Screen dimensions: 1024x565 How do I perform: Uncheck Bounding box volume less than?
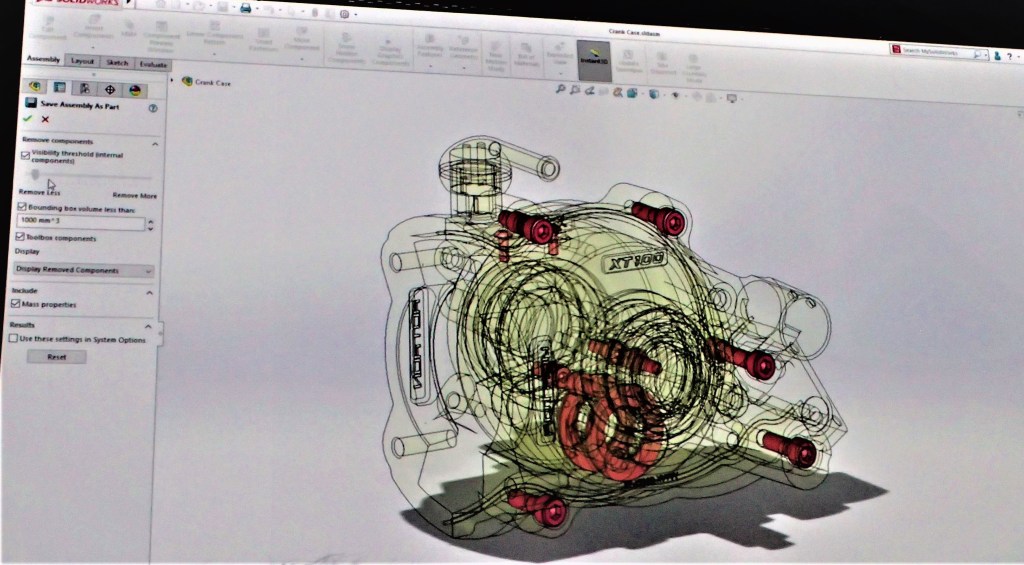(21, 207)
